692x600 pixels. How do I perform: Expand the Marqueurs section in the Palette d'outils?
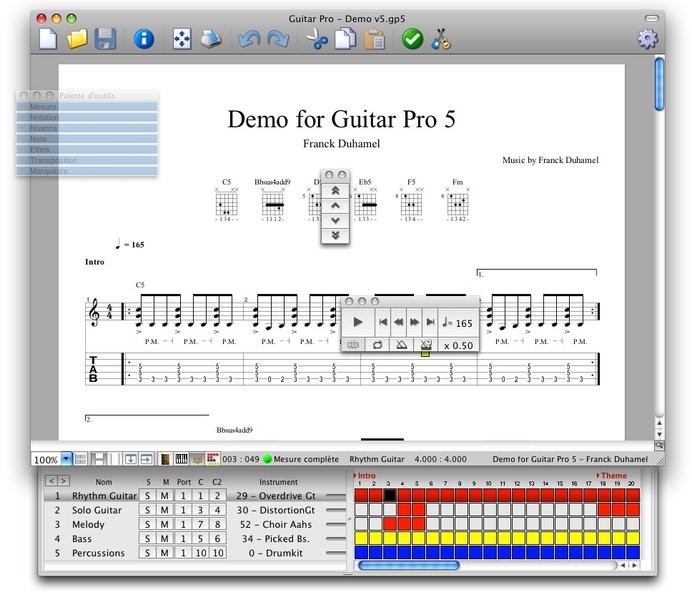click(x=87, y=171)
